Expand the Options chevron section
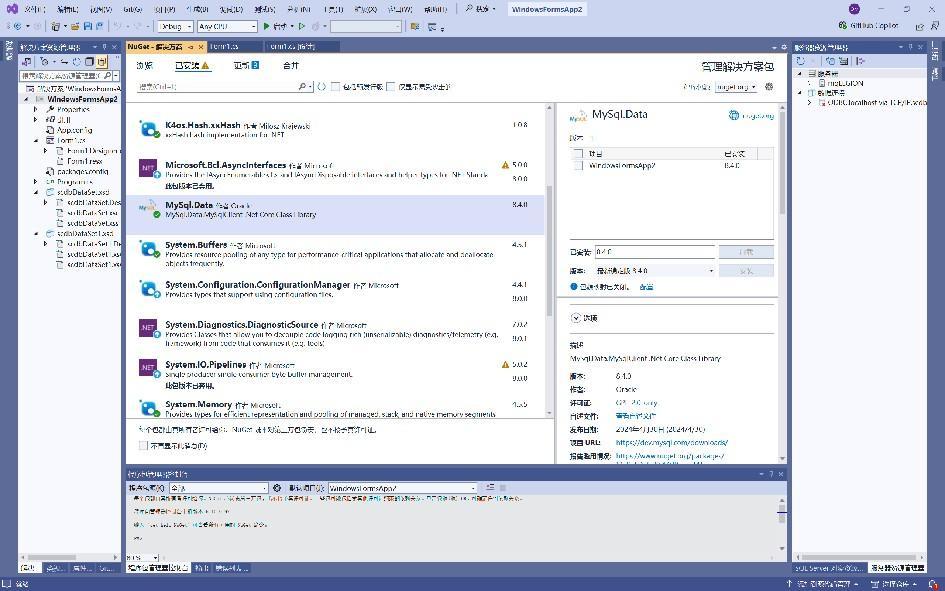The height and width of the screenshot is (591, 945). click(576, 318)
